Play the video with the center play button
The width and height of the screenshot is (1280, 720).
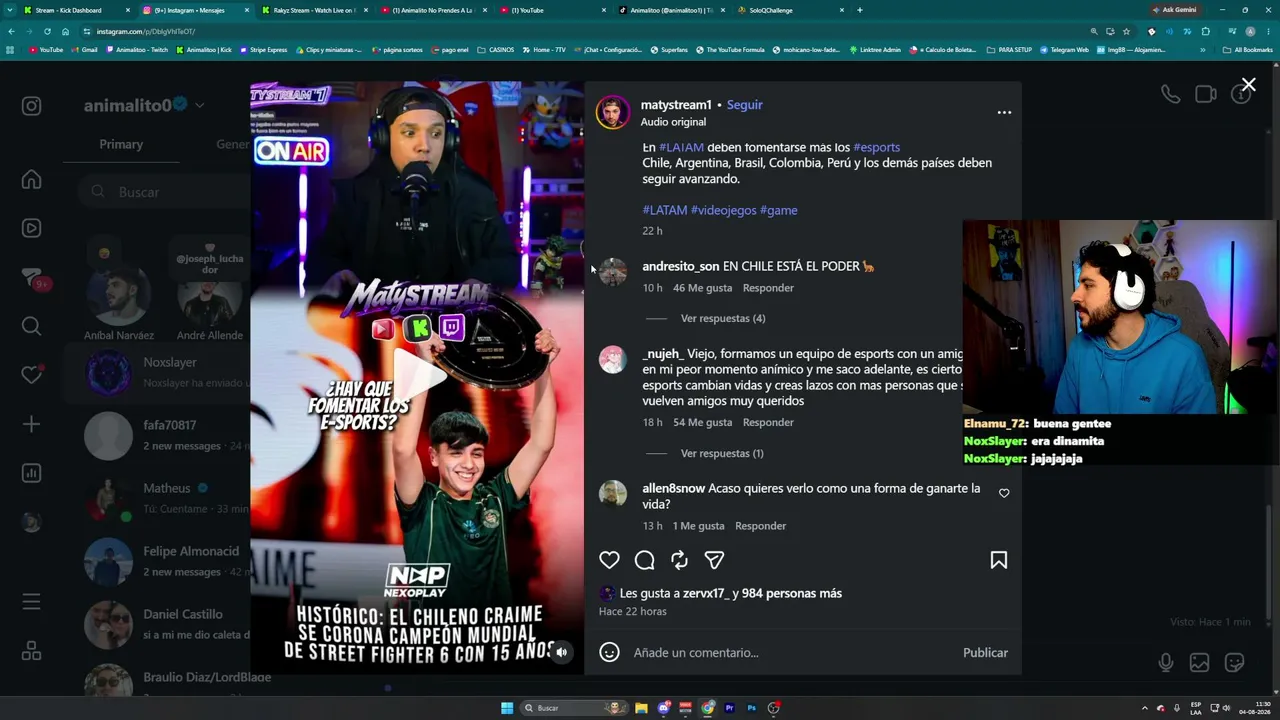[420, 377]
